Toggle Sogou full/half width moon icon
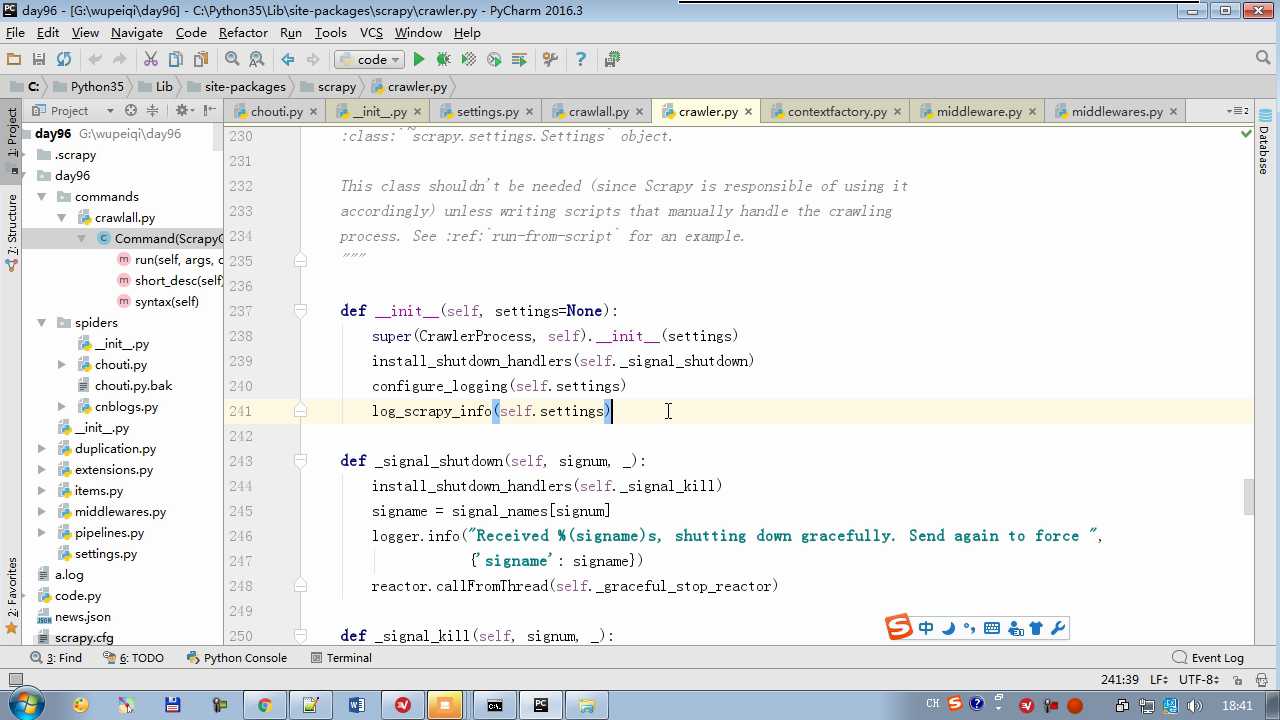The image size is (1280, 720). (948, 628)
